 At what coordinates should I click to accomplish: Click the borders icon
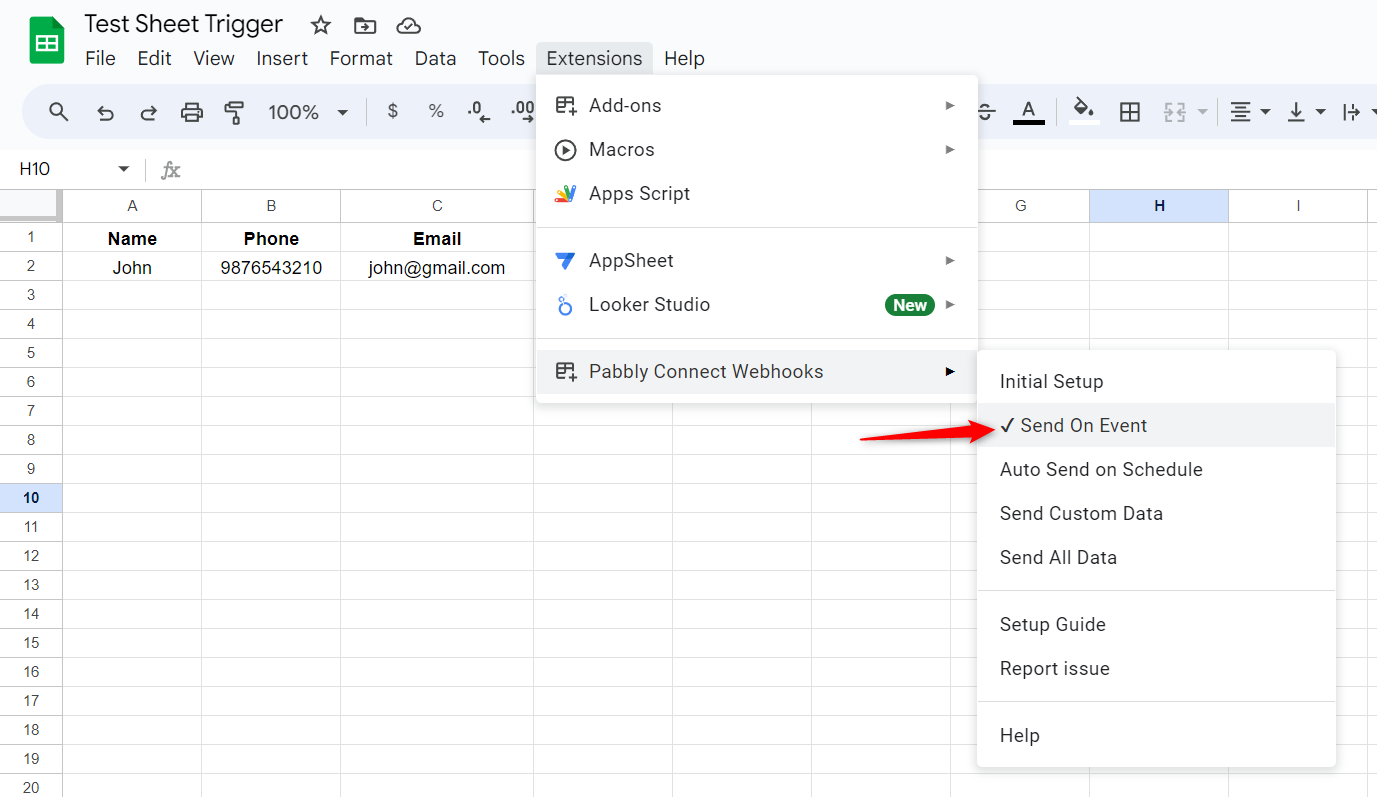1130,112
